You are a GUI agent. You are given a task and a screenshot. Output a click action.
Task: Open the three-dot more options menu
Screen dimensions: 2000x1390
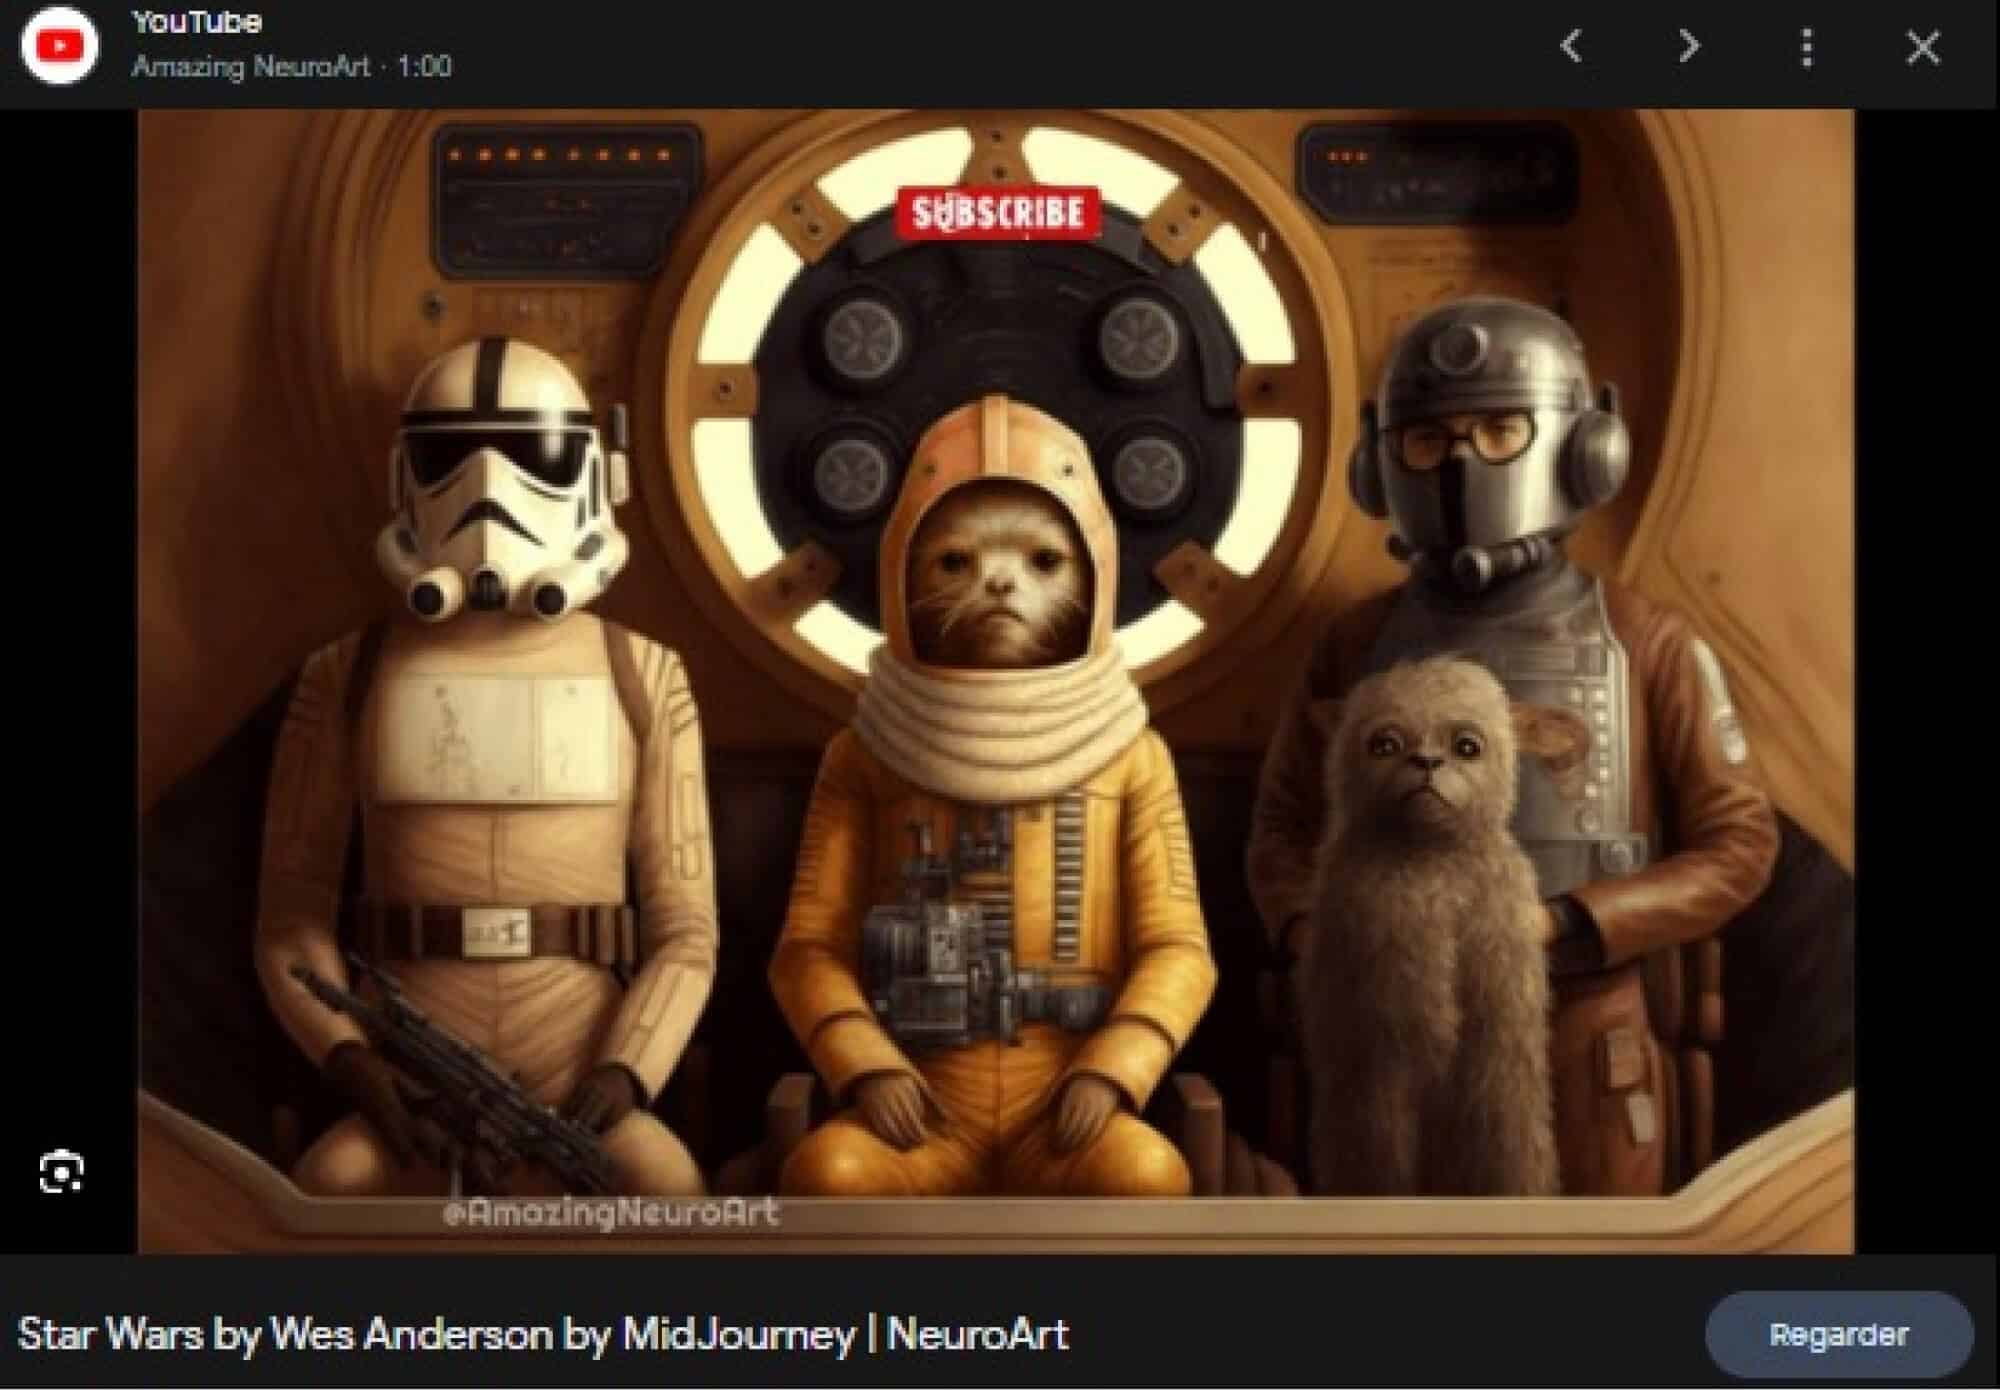pyautogui.click(x=1806, y=47)
